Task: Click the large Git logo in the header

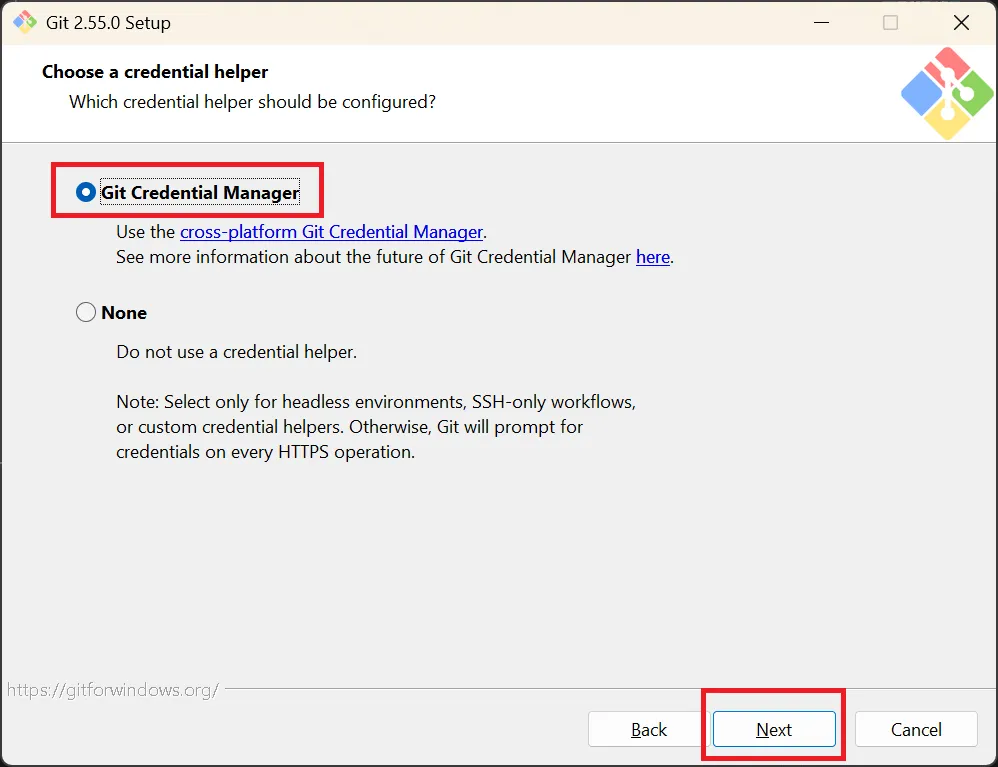Action: [x=947, y=93]
